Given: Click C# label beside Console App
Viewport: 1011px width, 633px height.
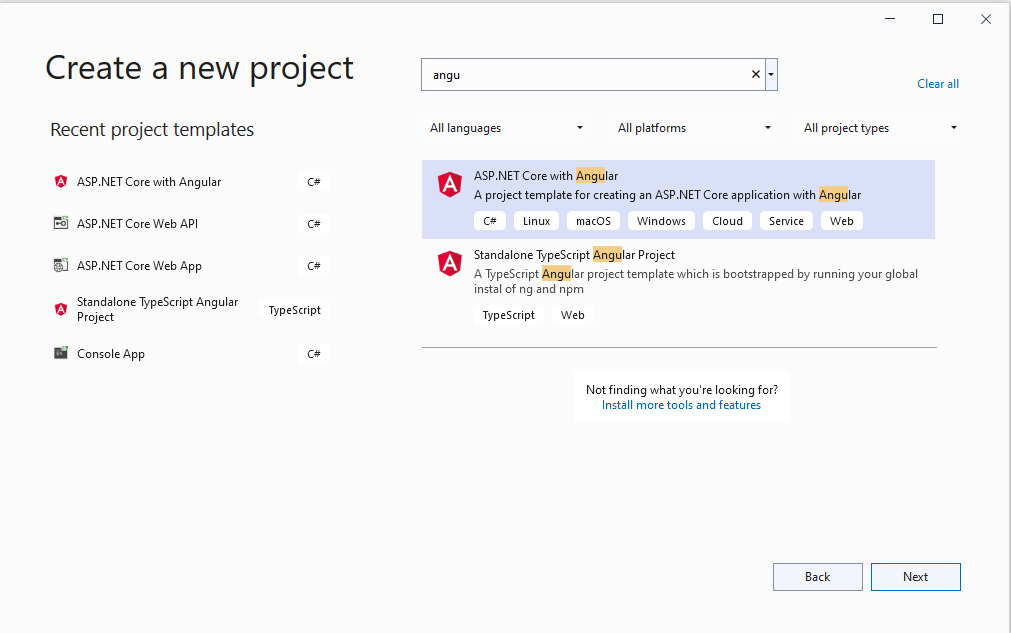Looking at the screenshot, I should pyautogui.click(x=314, y=354).
